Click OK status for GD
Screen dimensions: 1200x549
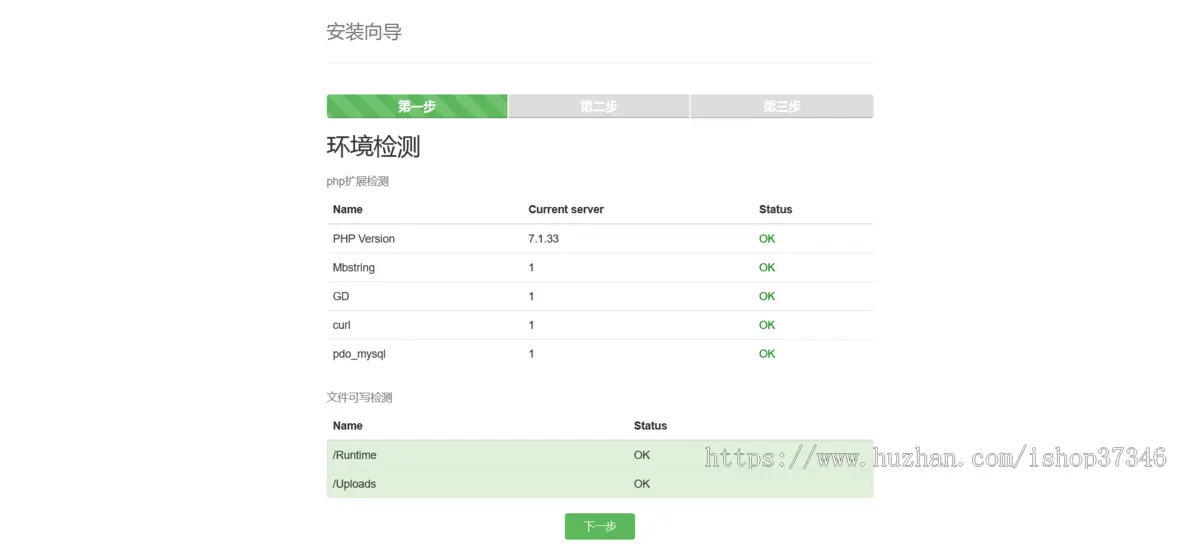(x=767, y=296)
